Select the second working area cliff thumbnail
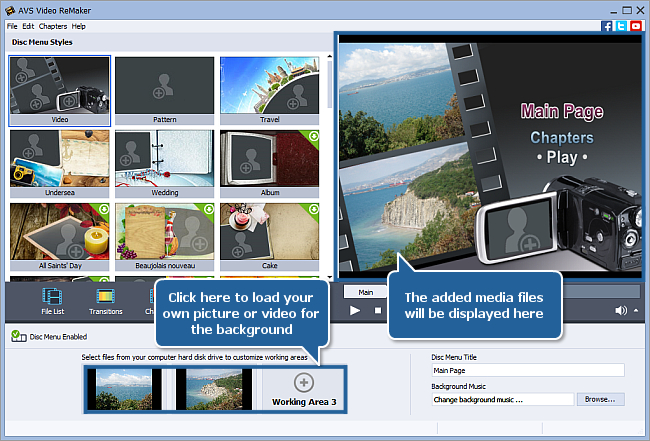 (x=214, y=389)
